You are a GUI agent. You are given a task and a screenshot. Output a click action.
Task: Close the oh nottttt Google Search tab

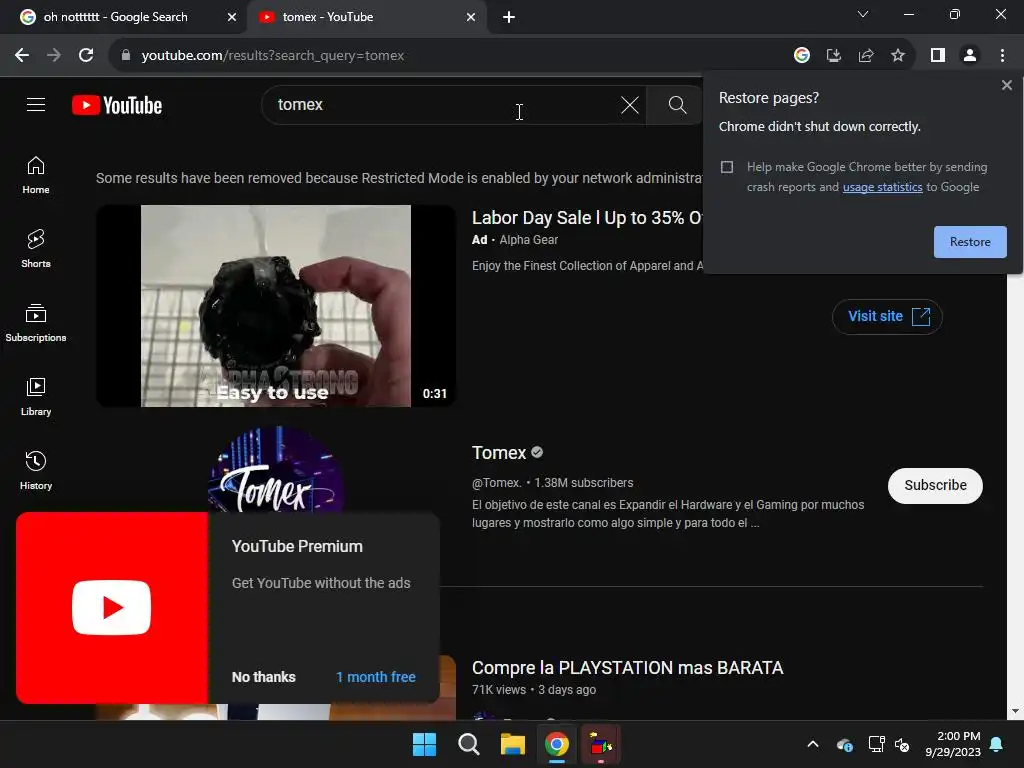click(231, 17)
